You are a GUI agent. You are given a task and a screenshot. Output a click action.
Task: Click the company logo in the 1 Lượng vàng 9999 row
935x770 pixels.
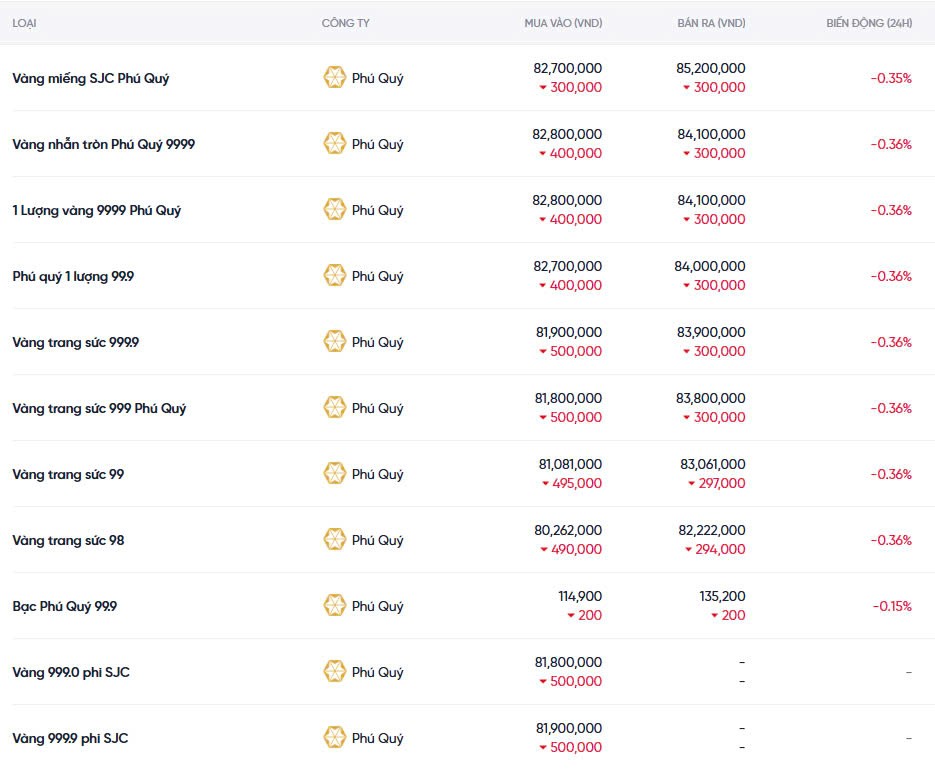(x=335, y=210)
